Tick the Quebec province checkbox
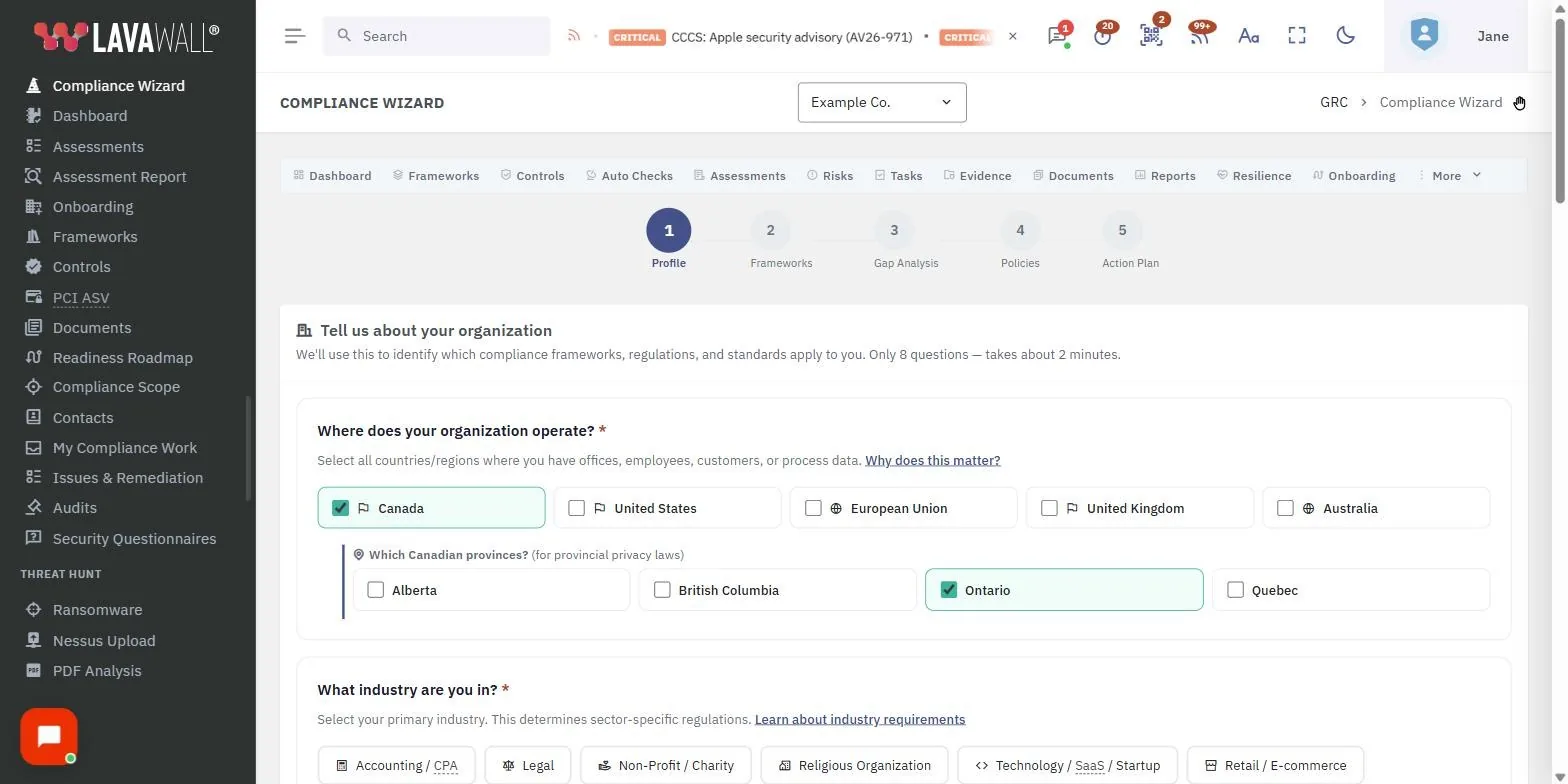Screen dimensions: 1568x784 pos(1235,590)
